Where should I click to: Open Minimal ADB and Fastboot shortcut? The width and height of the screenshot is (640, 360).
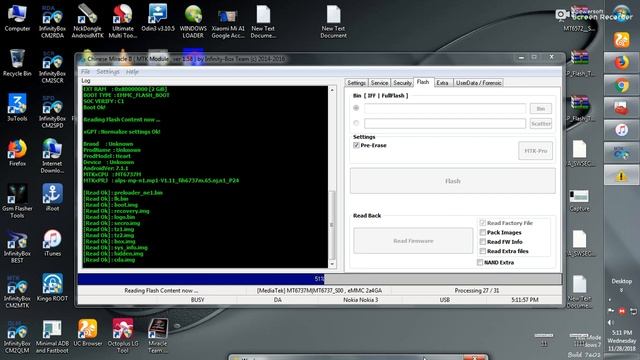[52, 336]
